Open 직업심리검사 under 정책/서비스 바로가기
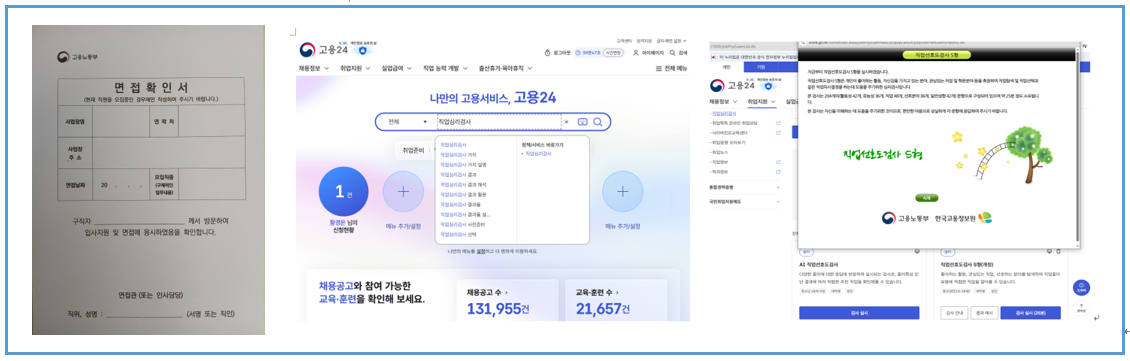 538,153
